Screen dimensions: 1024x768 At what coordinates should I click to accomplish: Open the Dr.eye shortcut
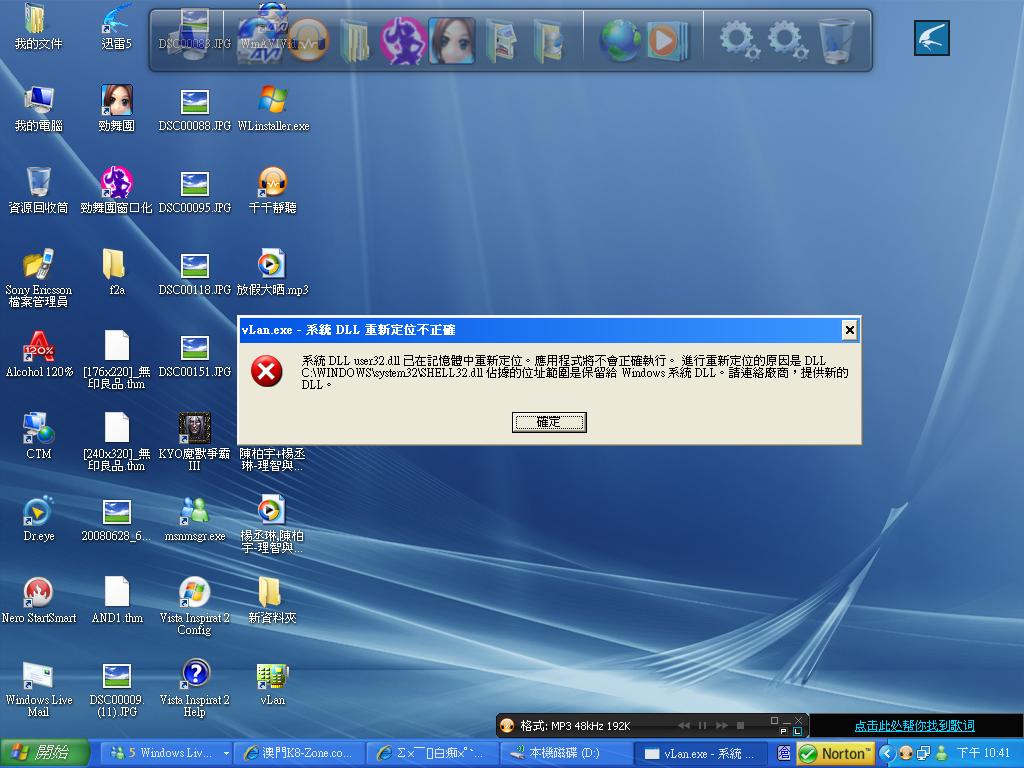[x=38, y=519]
